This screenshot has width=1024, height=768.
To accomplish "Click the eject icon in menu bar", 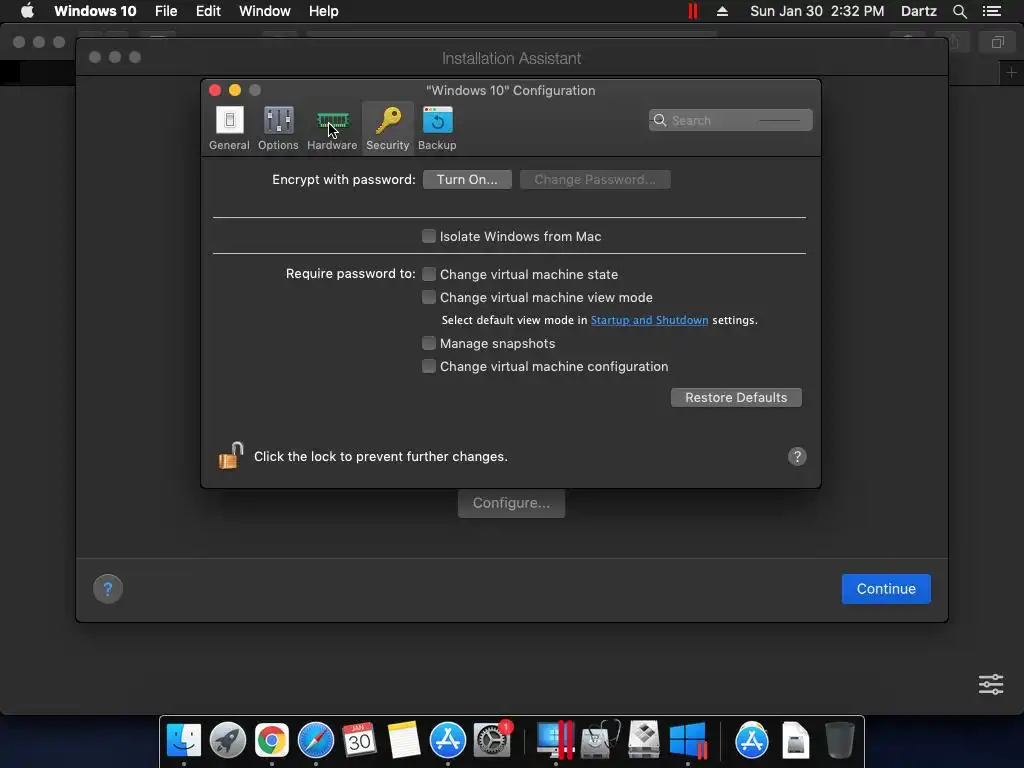I will click(722, 11).
